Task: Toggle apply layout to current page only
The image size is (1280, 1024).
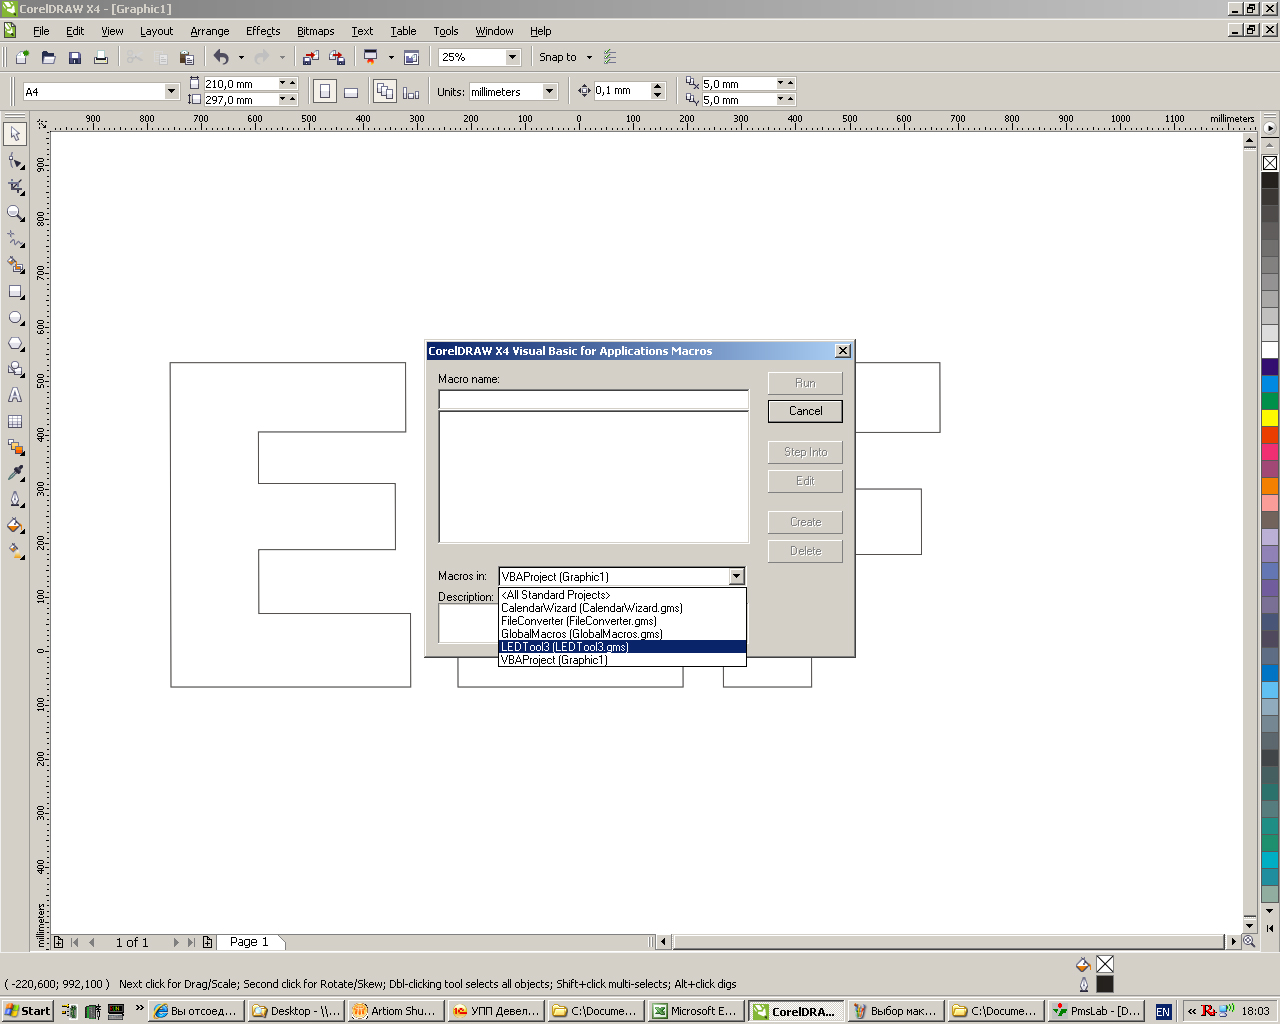Action: pos(411,92)
